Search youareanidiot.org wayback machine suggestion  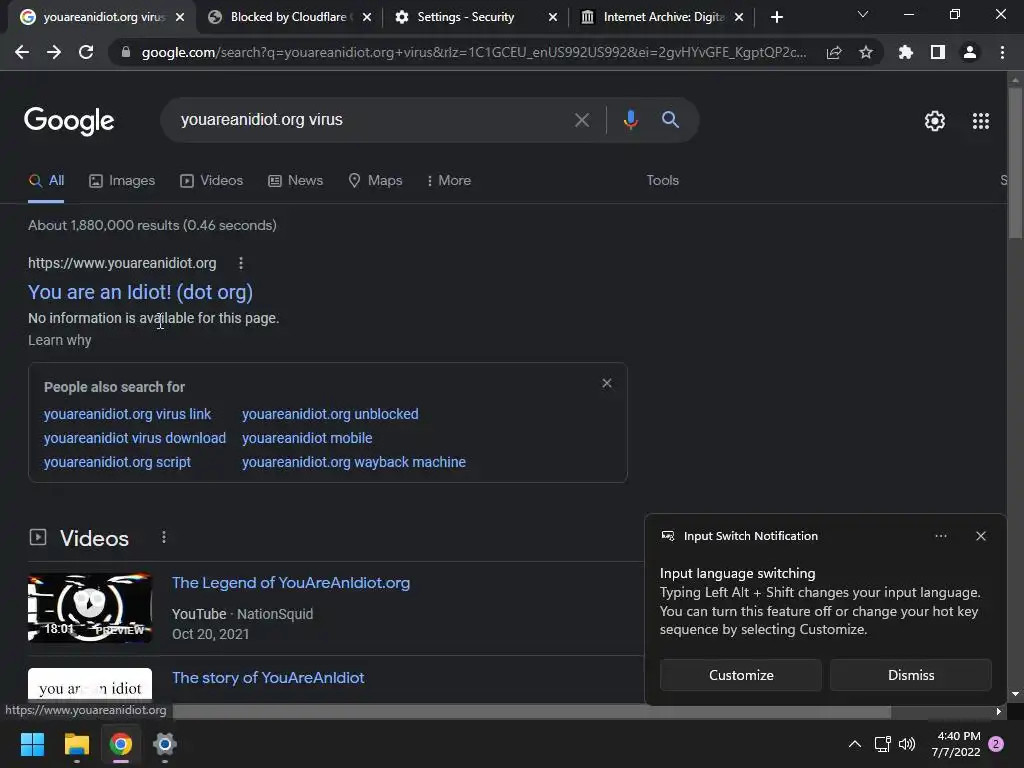coord(353,462)
